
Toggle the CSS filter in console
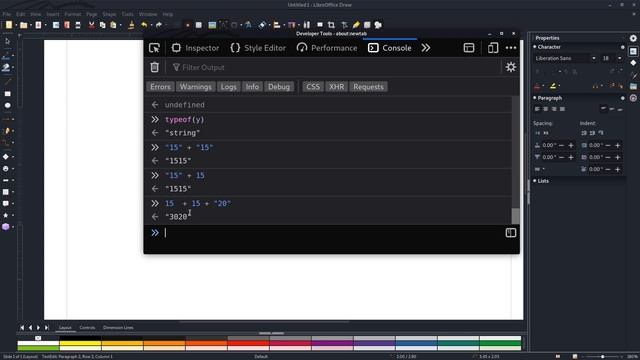pos(313,87)
